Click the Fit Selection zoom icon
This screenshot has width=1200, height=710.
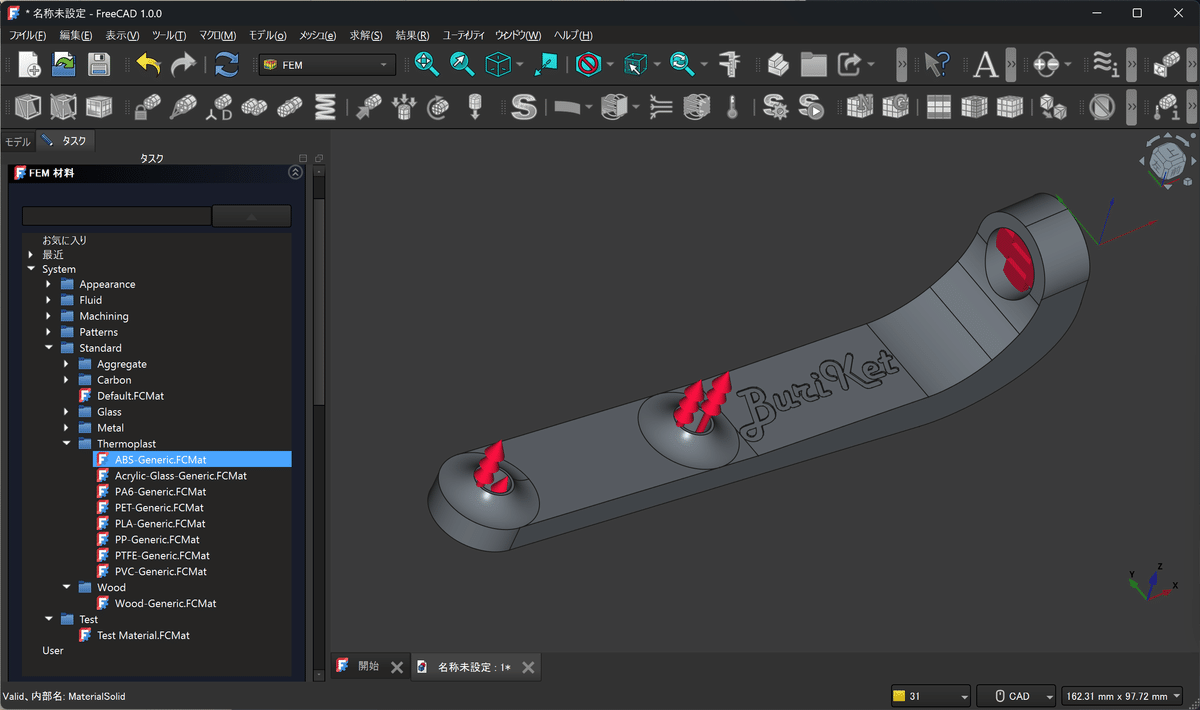(462, 64)
